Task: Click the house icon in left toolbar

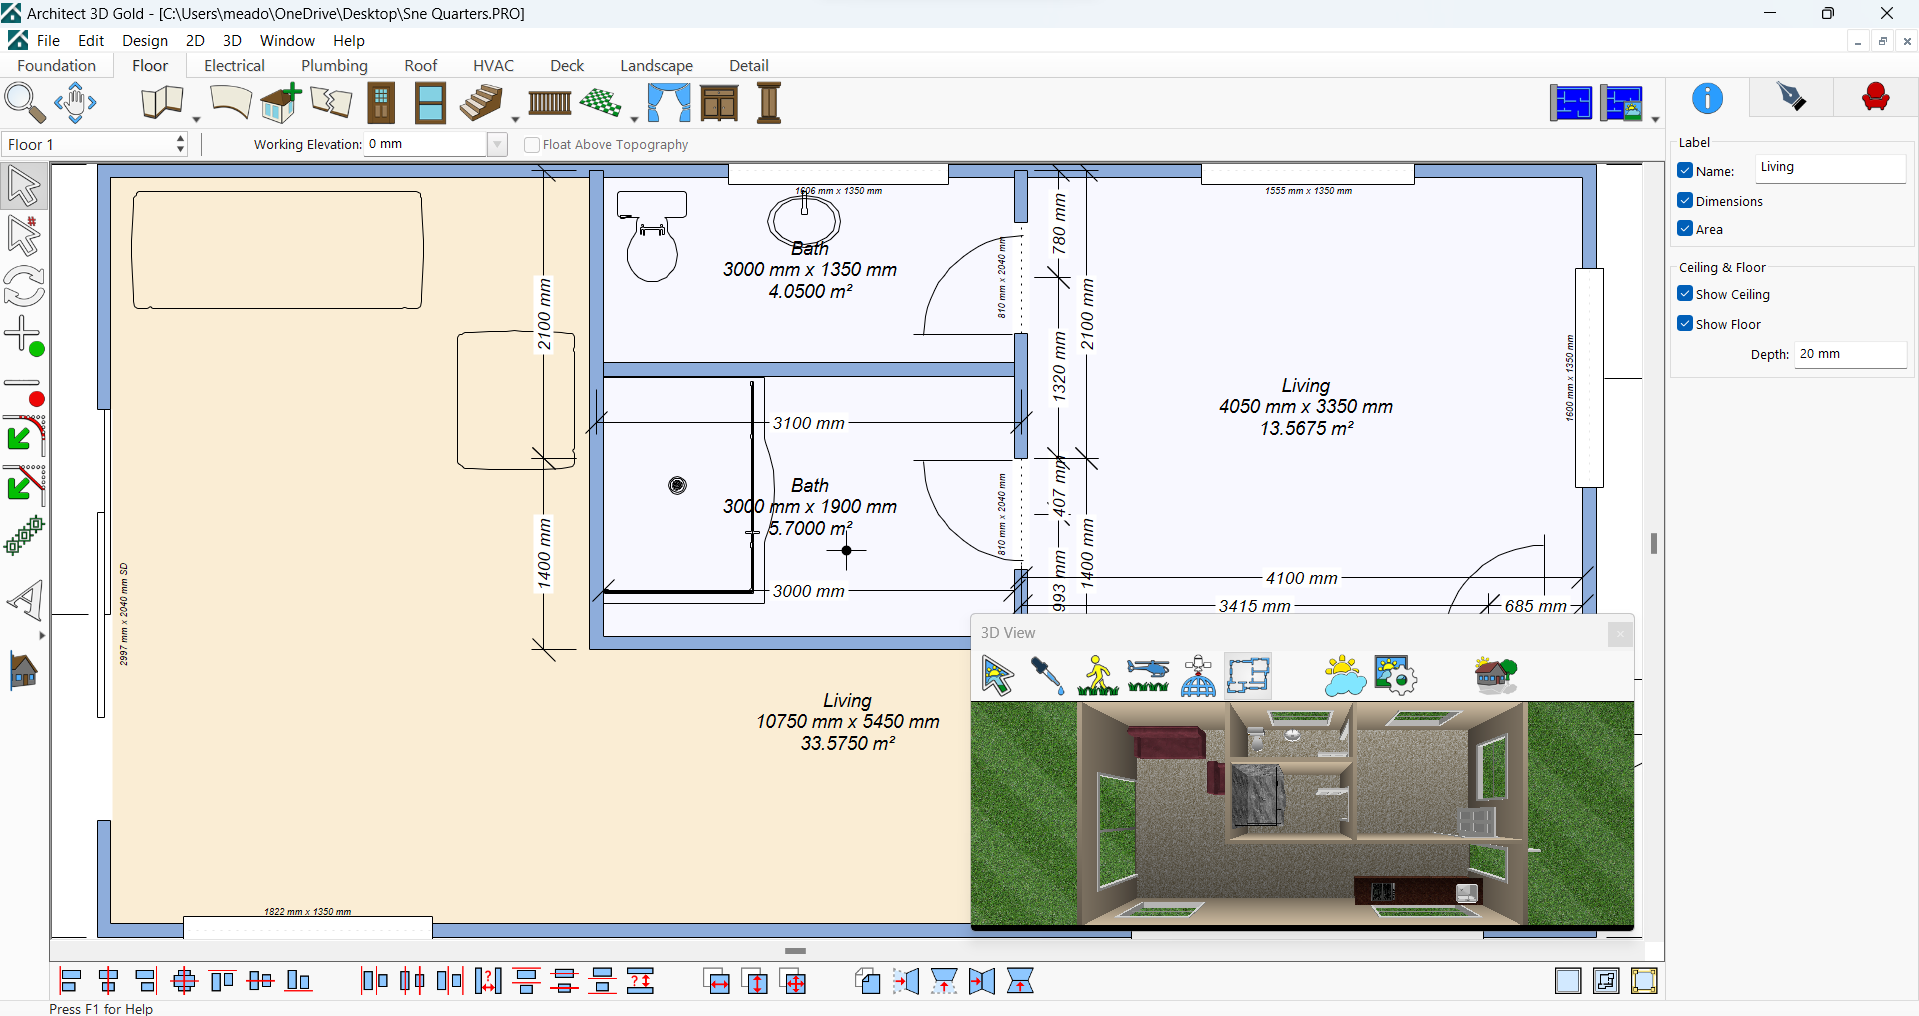Action: (24, 671)
